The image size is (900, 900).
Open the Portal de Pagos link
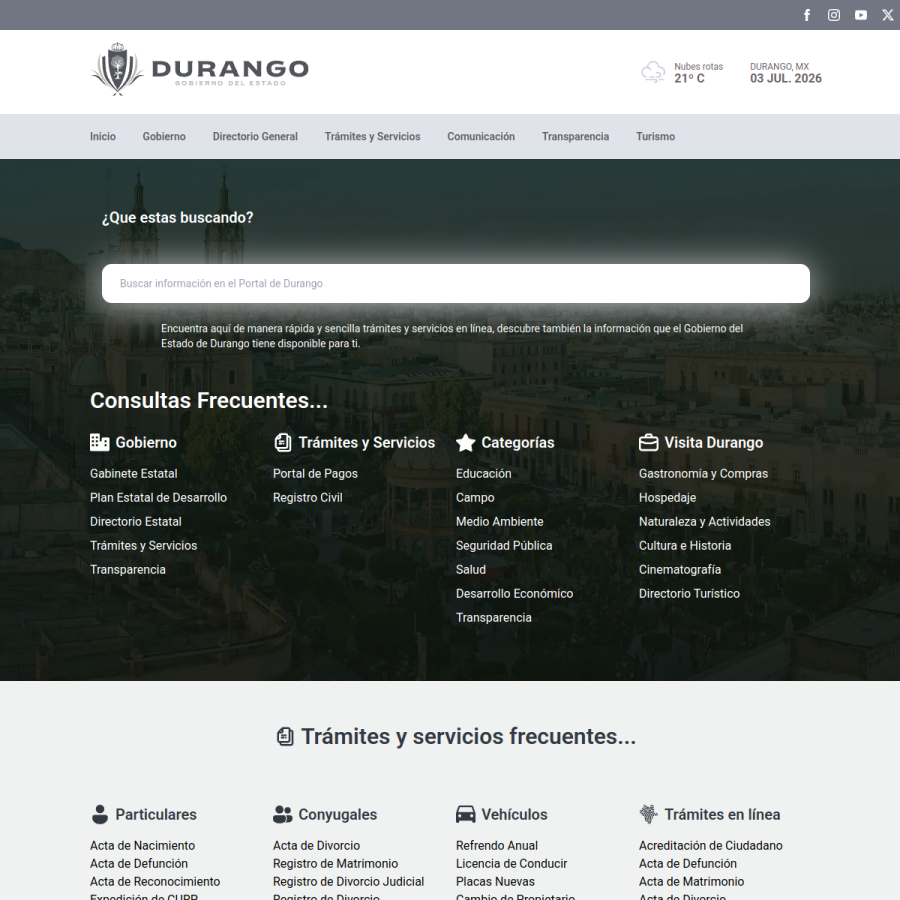(x=315, y=474)
